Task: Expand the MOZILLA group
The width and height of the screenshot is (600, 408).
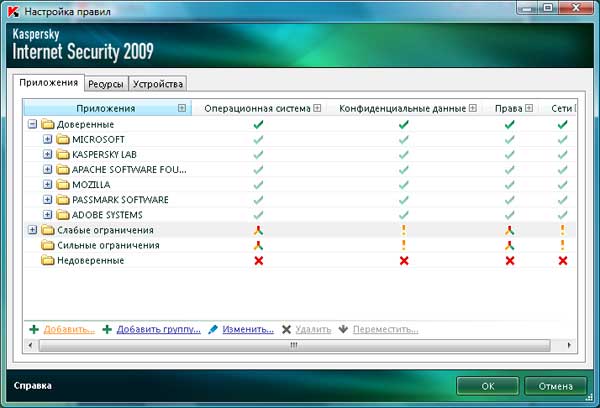Action: pos(47,184)
